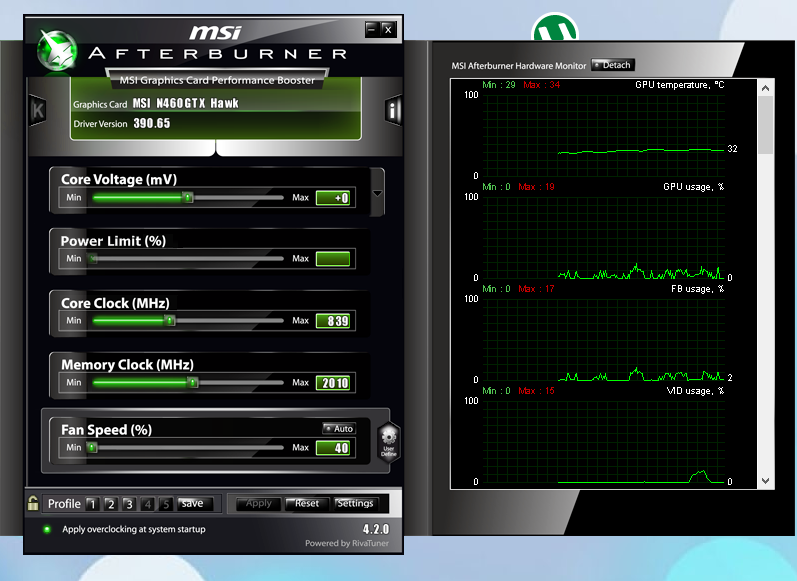
Task: Click the GPU temperature graph
Action: tap(603, 135)
